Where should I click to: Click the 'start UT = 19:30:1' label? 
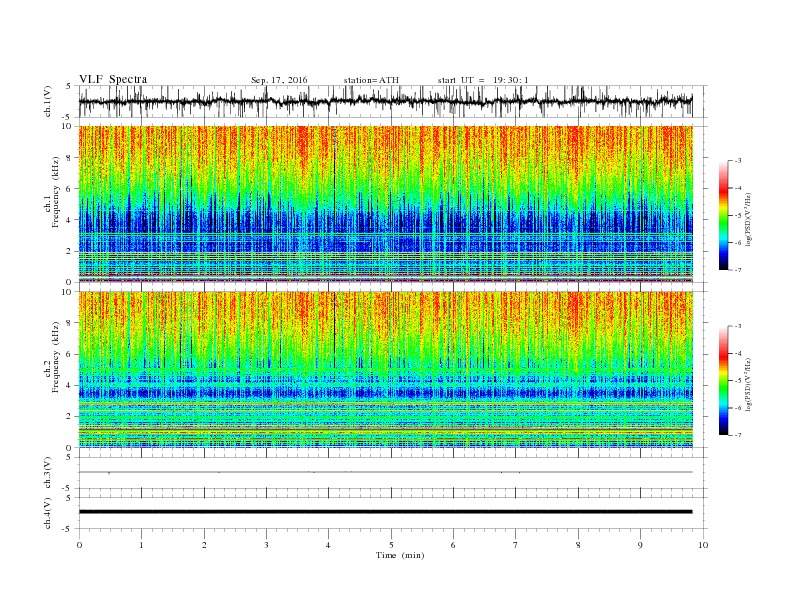(483, 80)
